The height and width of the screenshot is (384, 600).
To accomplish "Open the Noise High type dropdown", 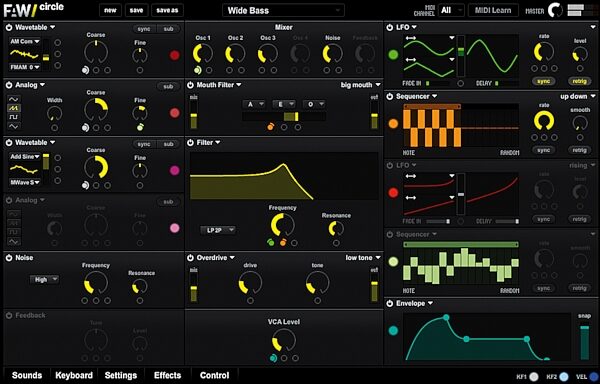I will coord(44,280).
